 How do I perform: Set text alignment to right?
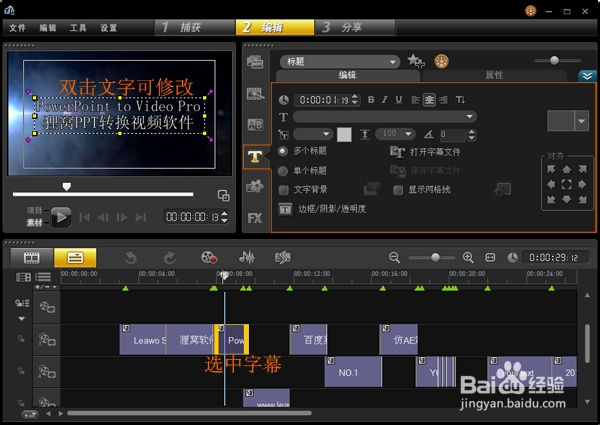tap(443, 100)
